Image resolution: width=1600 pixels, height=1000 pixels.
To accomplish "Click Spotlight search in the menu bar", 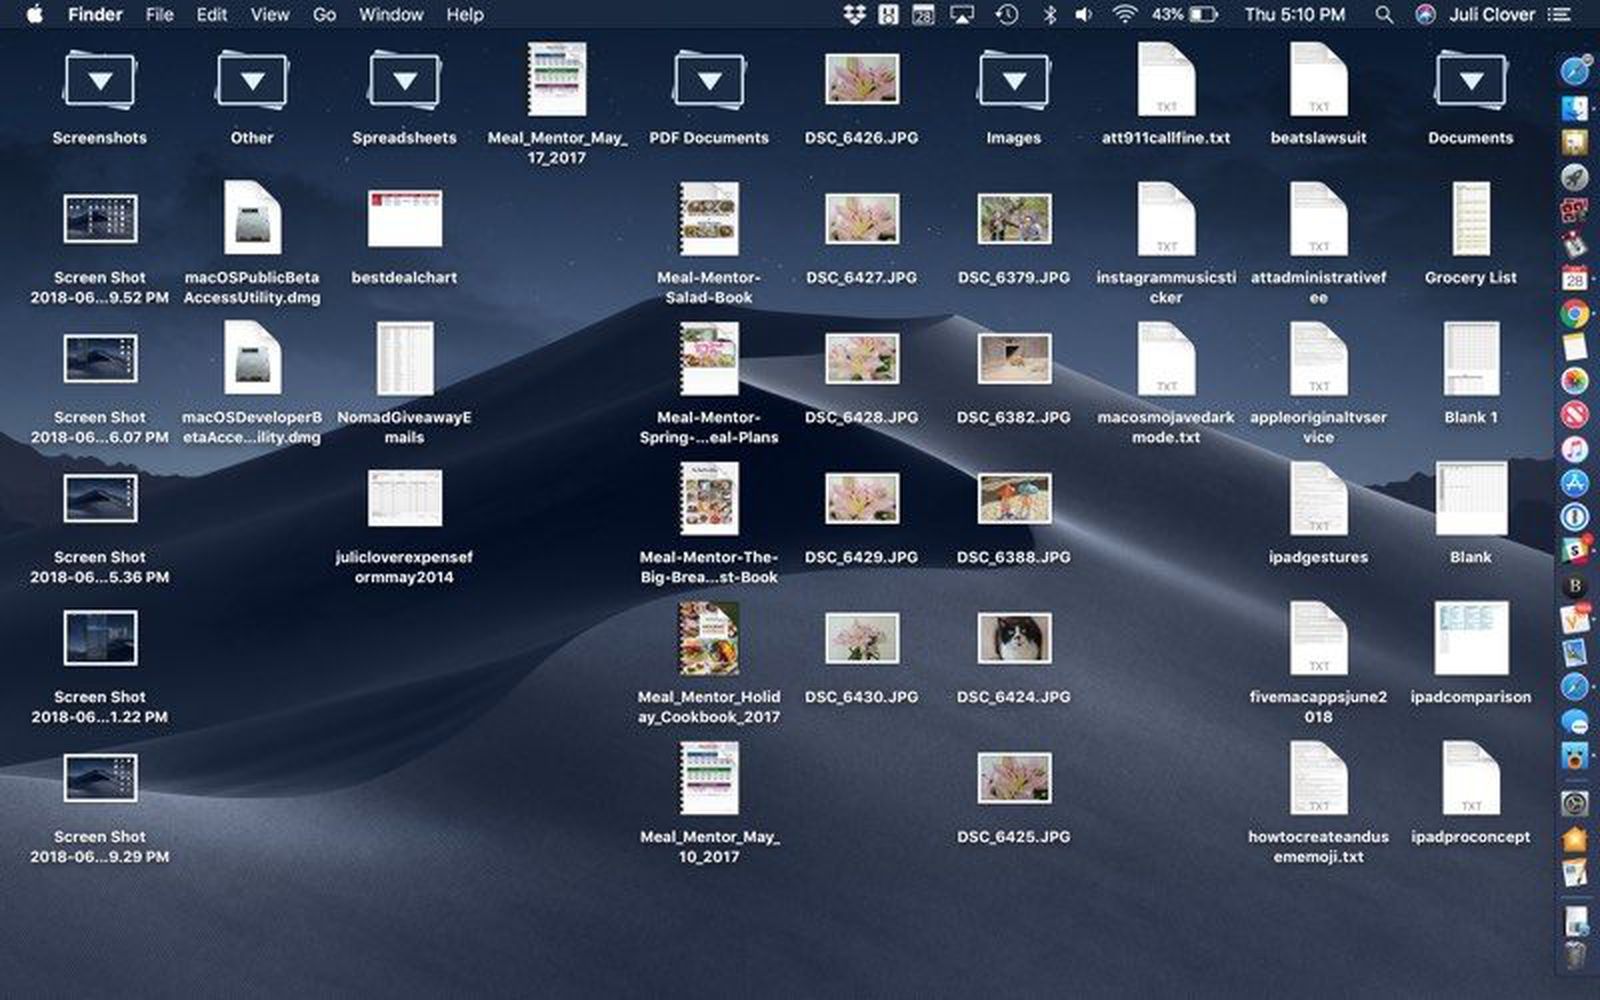I will [x=1384, y=15].
